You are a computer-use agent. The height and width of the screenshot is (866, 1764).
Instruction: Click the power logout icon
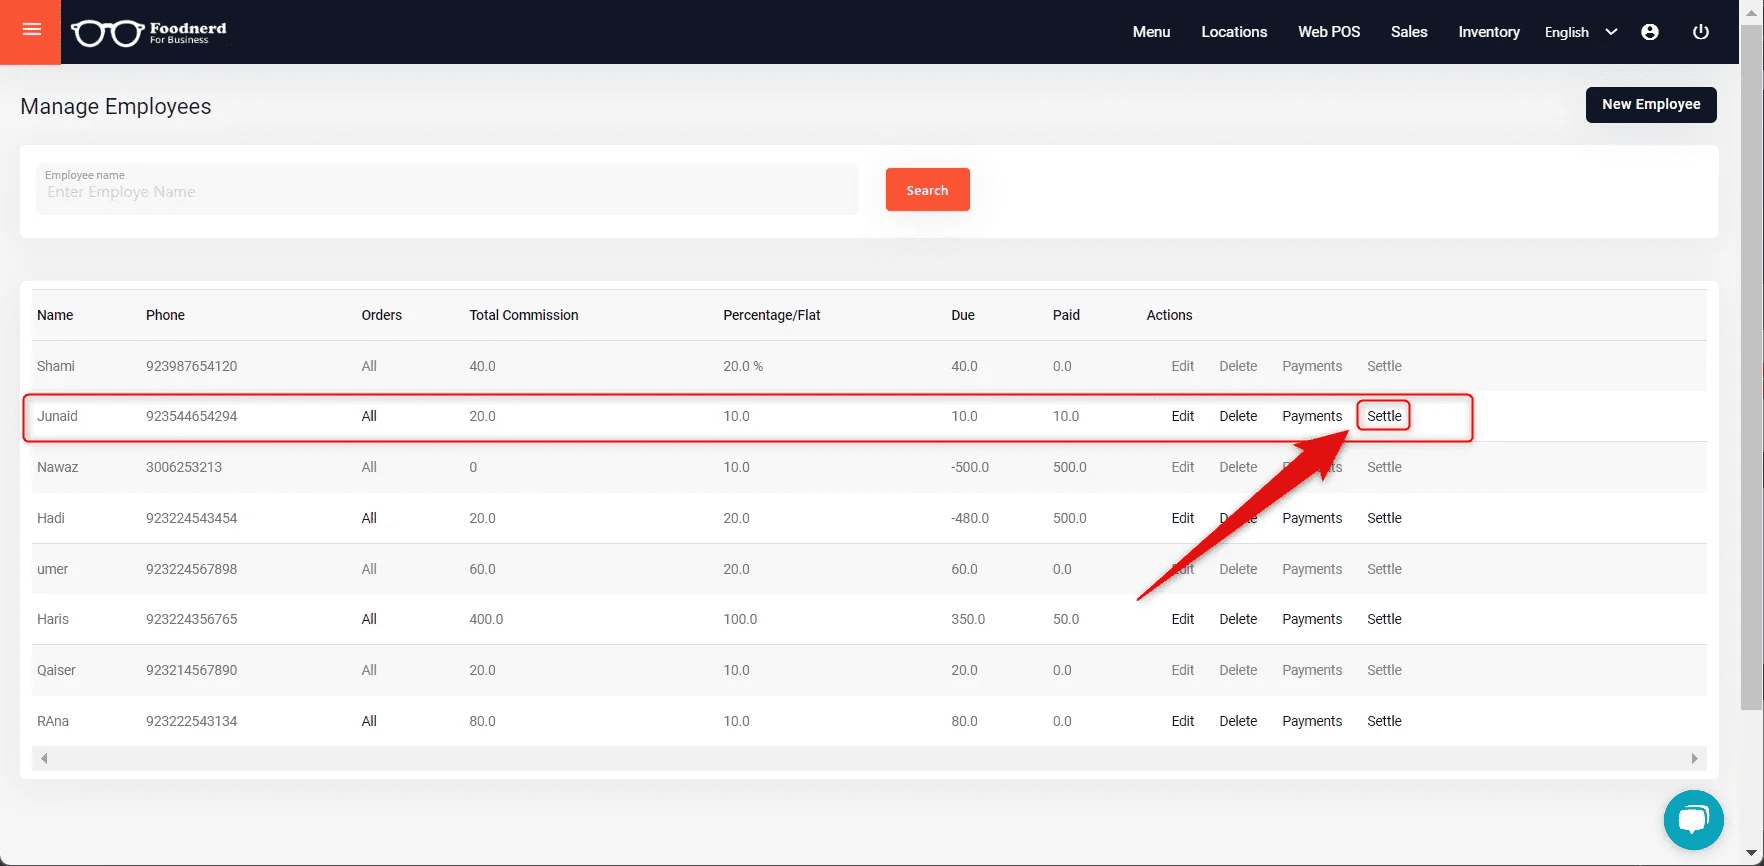1700,32
